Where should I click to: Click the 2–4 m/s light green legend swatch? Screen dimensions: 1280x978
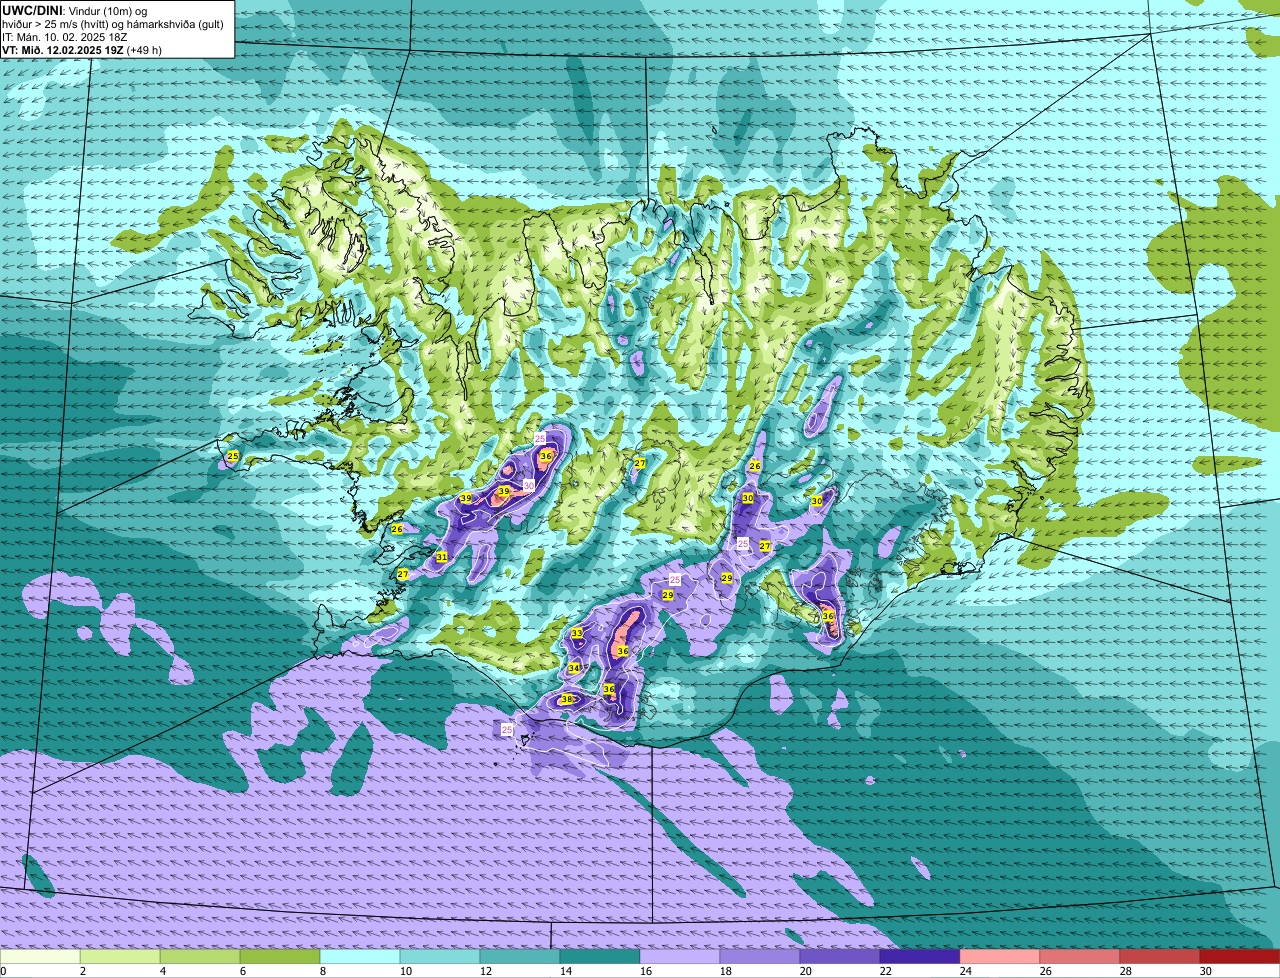click(120, 956)
